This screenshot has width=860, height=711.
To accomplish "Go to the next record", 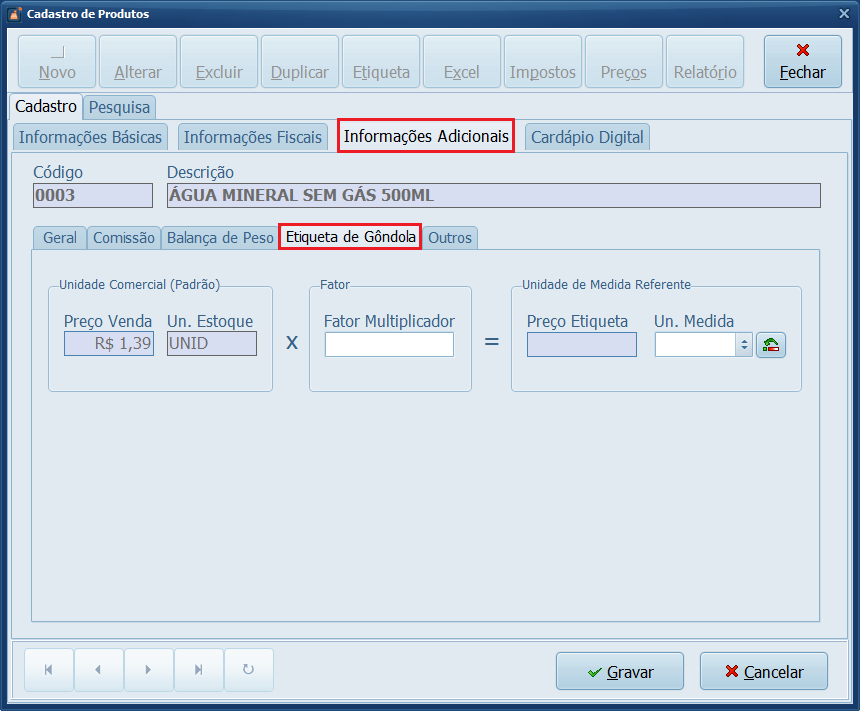I will pos(148,671).
